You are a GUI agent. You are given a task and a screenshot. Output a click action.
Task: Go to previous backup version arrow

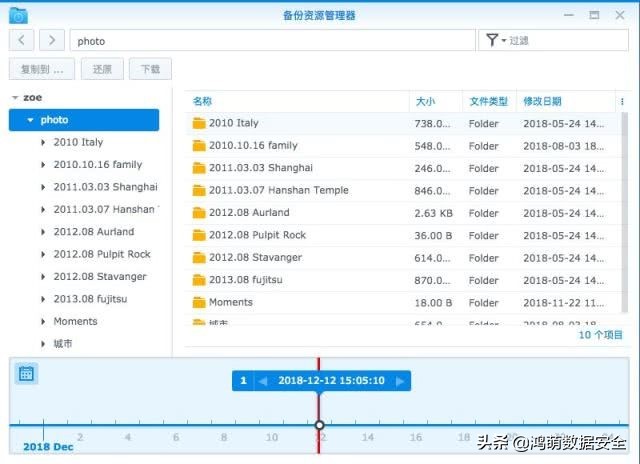263,381
